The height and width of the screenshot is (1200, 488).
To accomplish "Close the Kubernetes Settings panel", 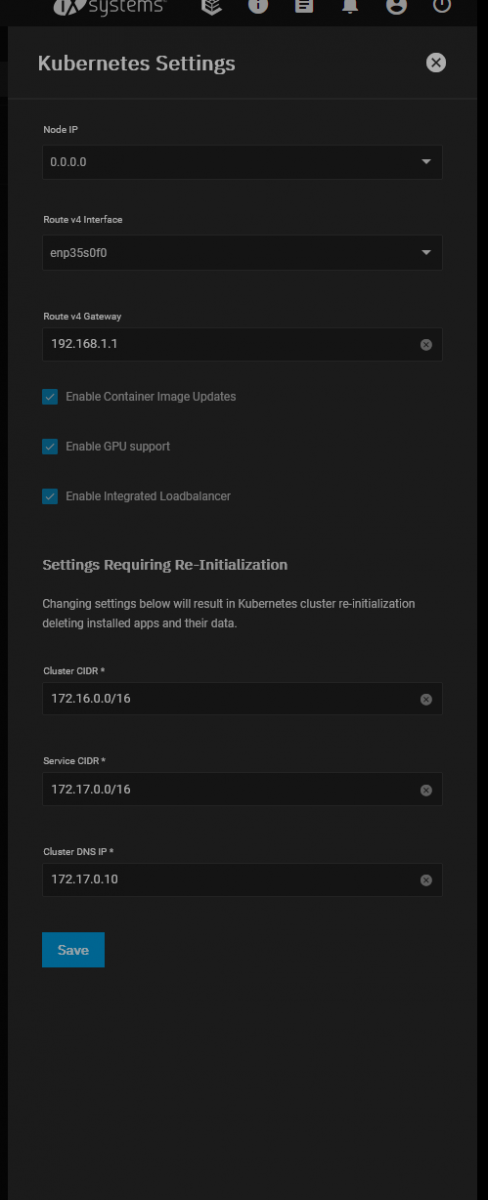I will [x=436, y=63].
